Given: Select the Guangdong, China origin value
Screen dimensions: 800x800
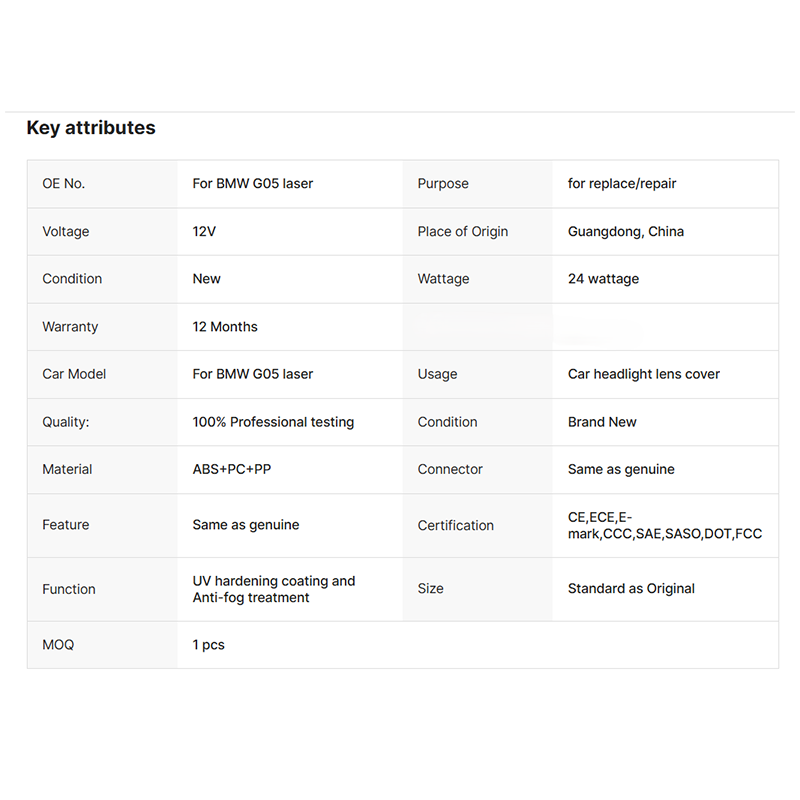Looking at the screenshot, I should coord(626,232).
